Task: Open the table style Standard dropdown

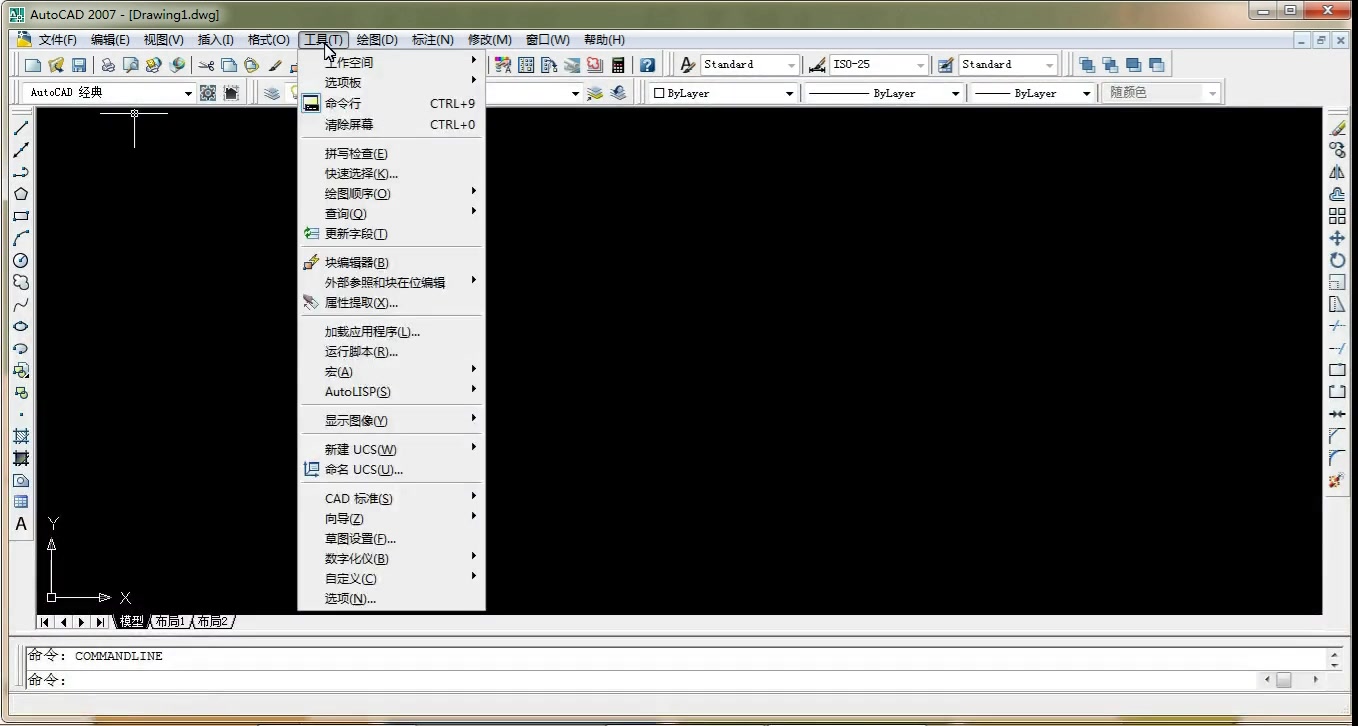Action: tap(1050, 65)
